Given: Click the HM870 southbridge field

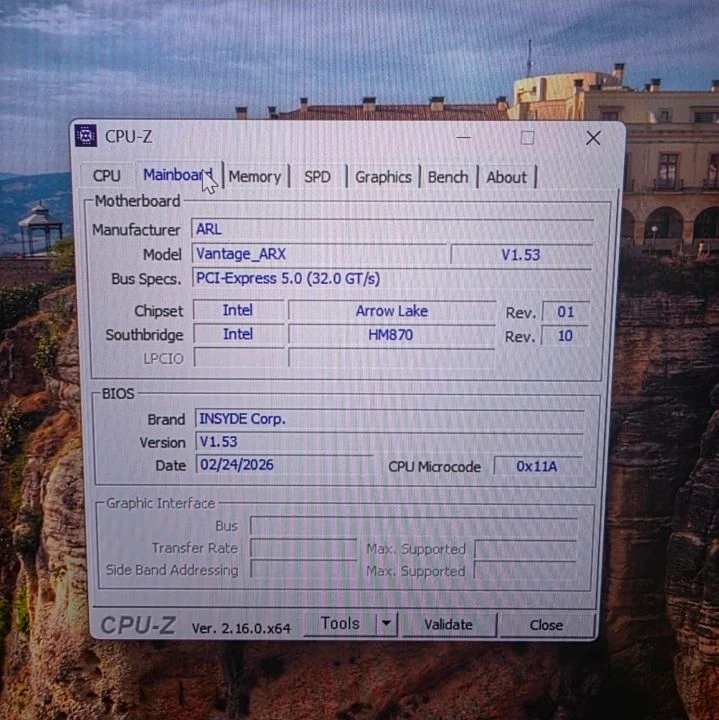Looking at the screenshot, I should pos(391,335).
